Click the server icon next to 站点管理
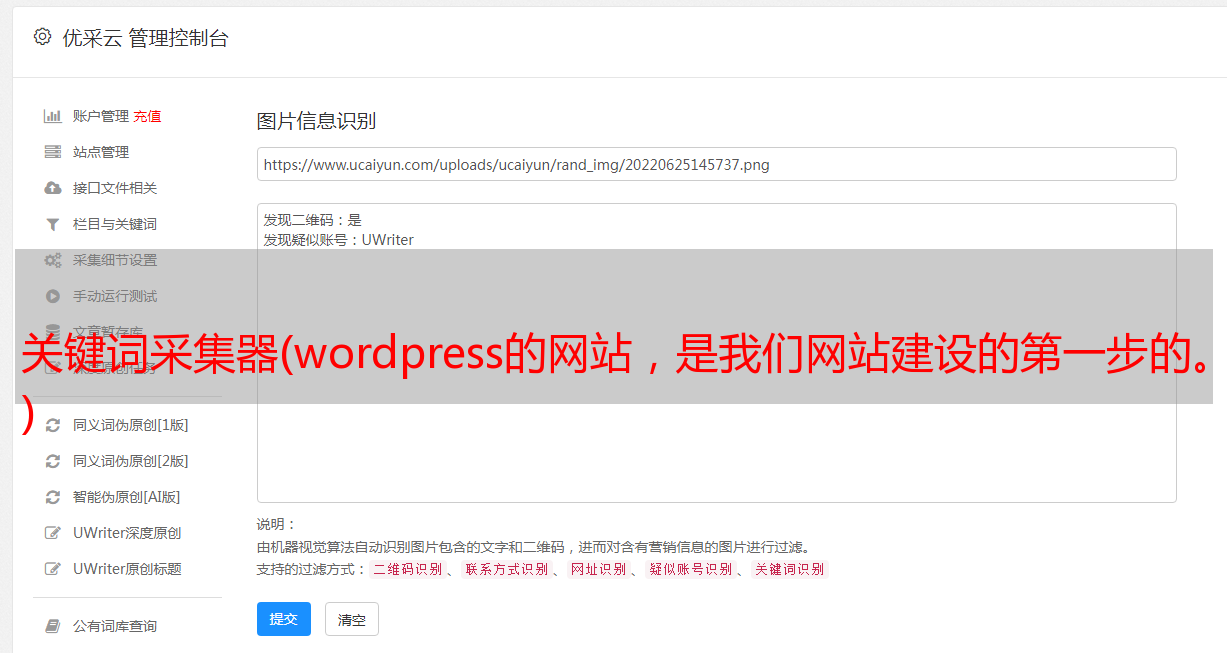This screenshot has width=1227, height=653. [53, 152]
